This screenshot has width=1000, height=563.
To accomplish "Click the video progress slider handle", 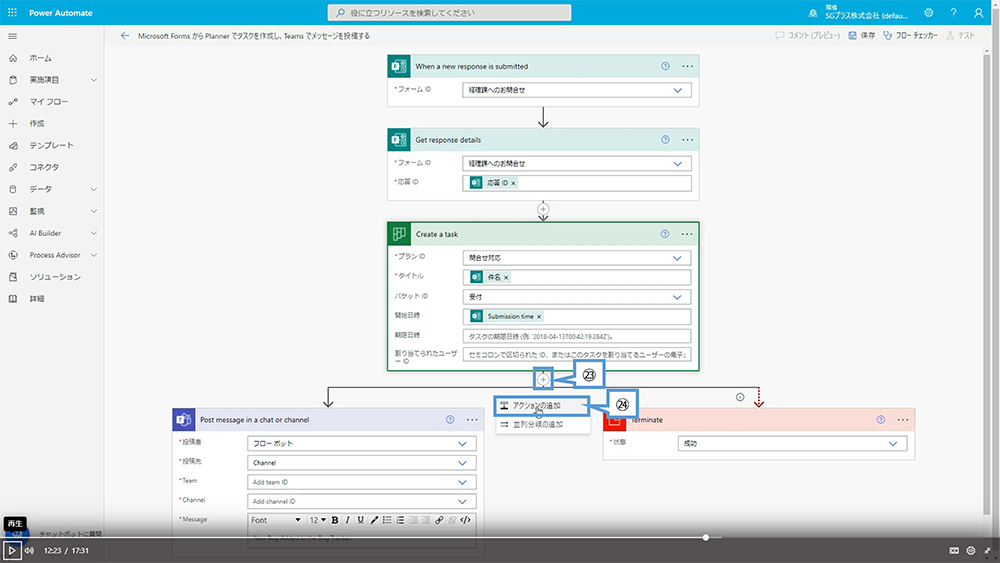I will [705, 537].
